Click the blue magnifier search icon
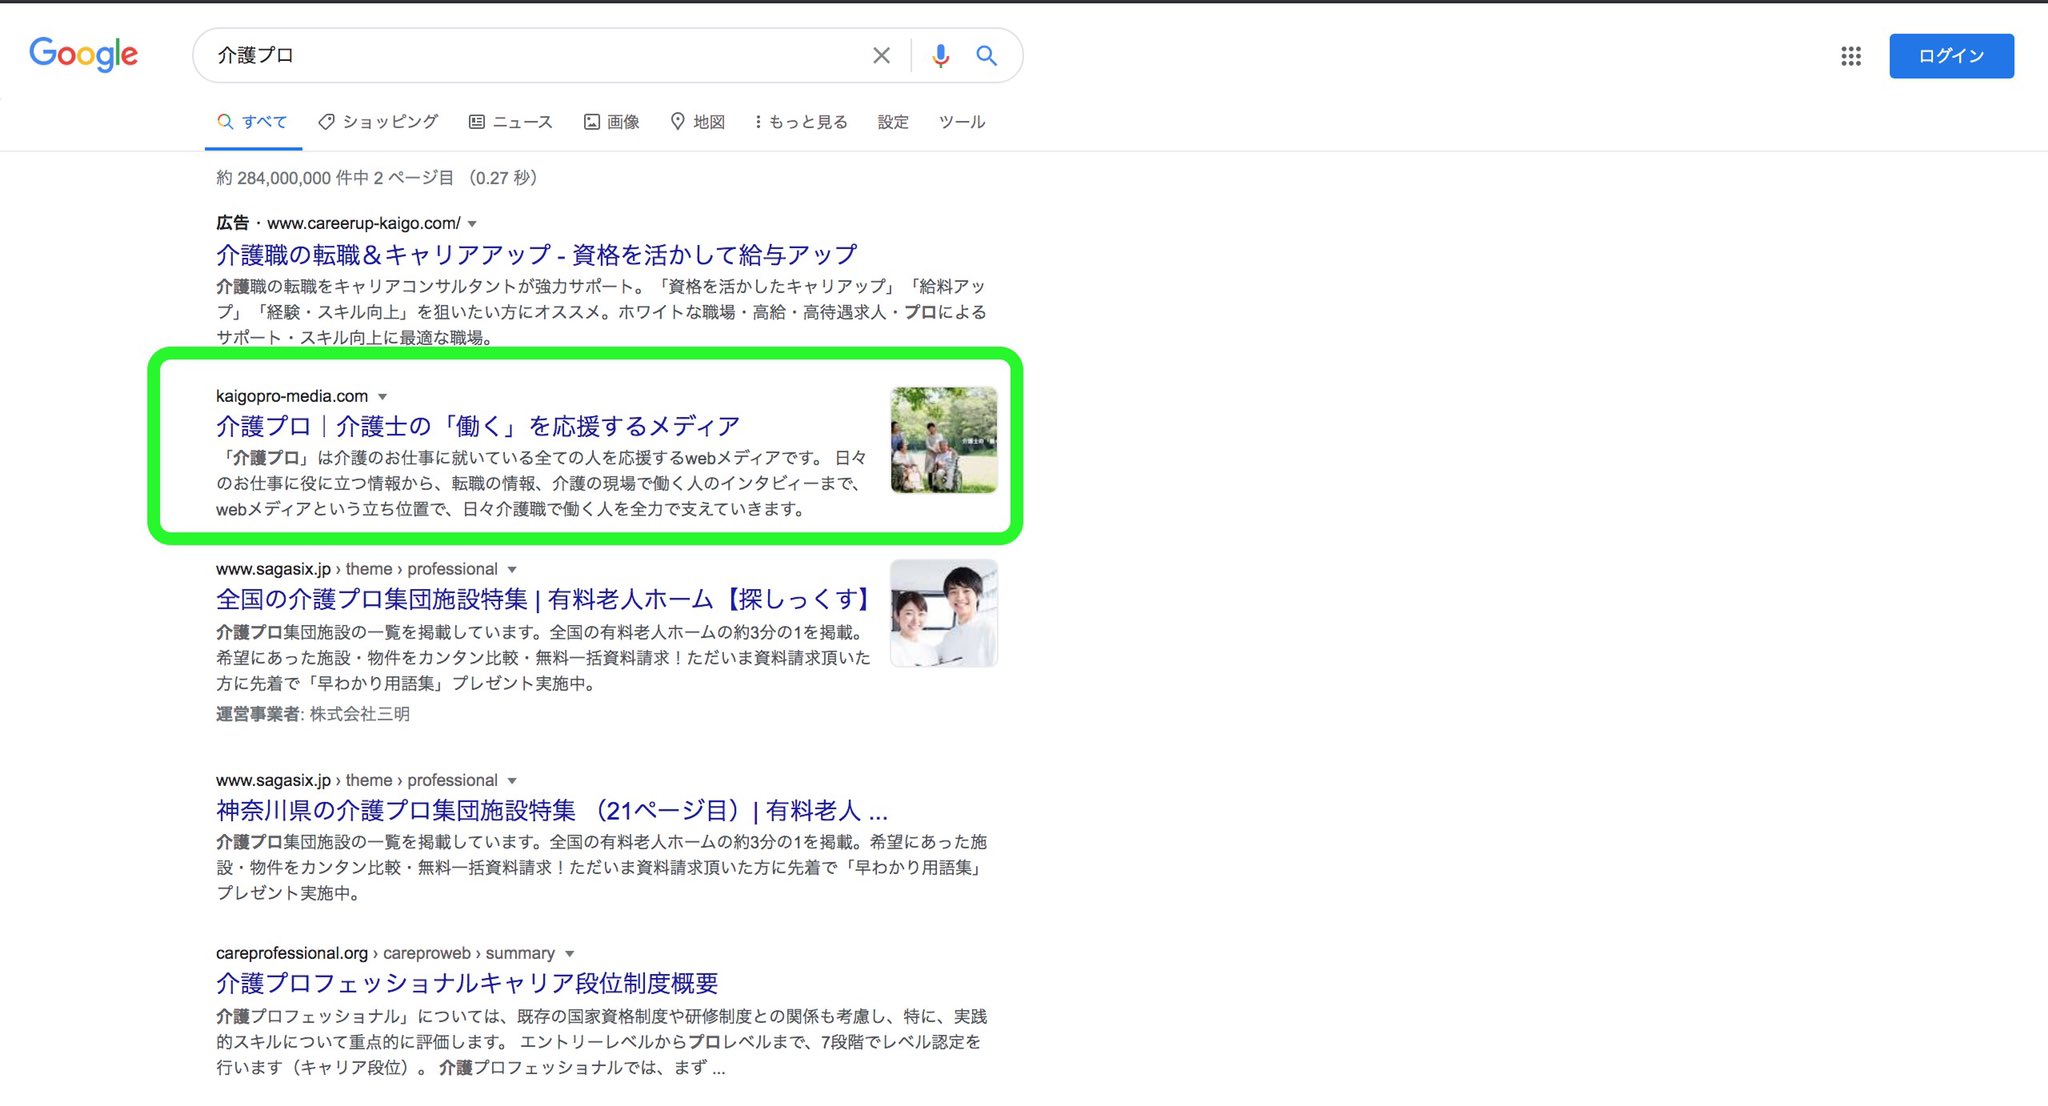This screenshot has width=2048, height=1106. pos(986,56)
